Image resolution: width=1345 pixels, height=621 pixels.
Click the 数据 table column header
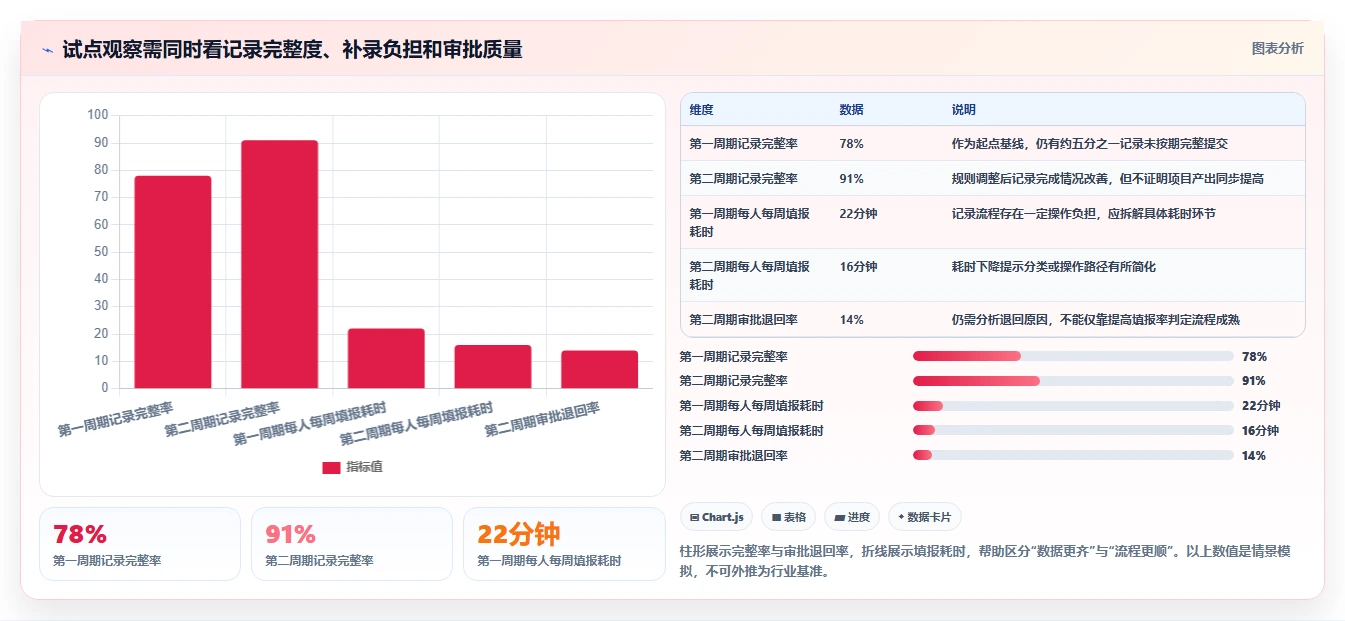click(x=851, y=109)
